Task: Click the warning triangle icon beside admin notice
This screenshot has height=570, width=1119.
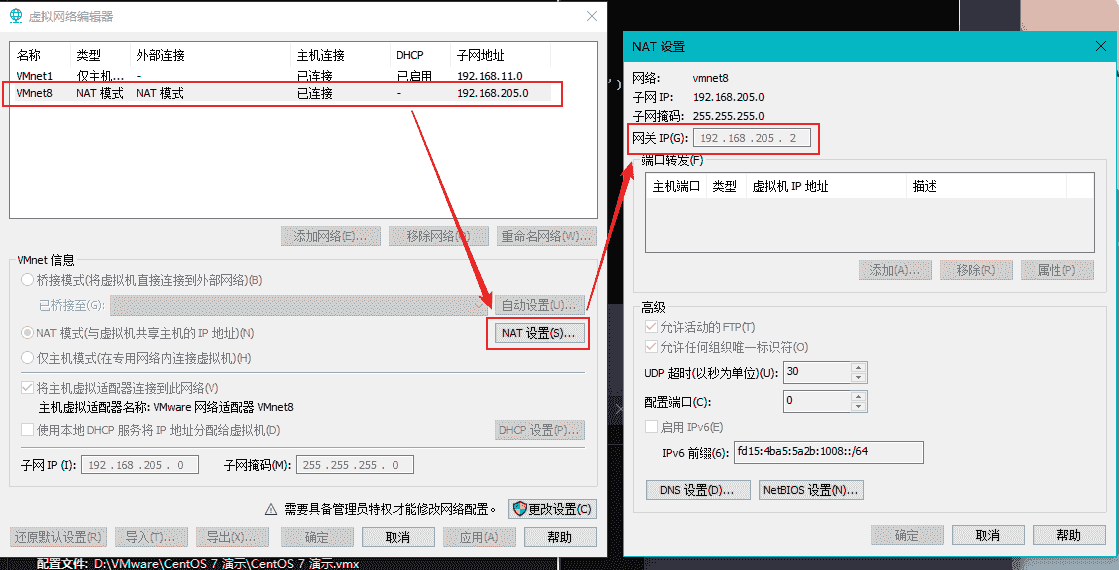Action: point(270,509)
